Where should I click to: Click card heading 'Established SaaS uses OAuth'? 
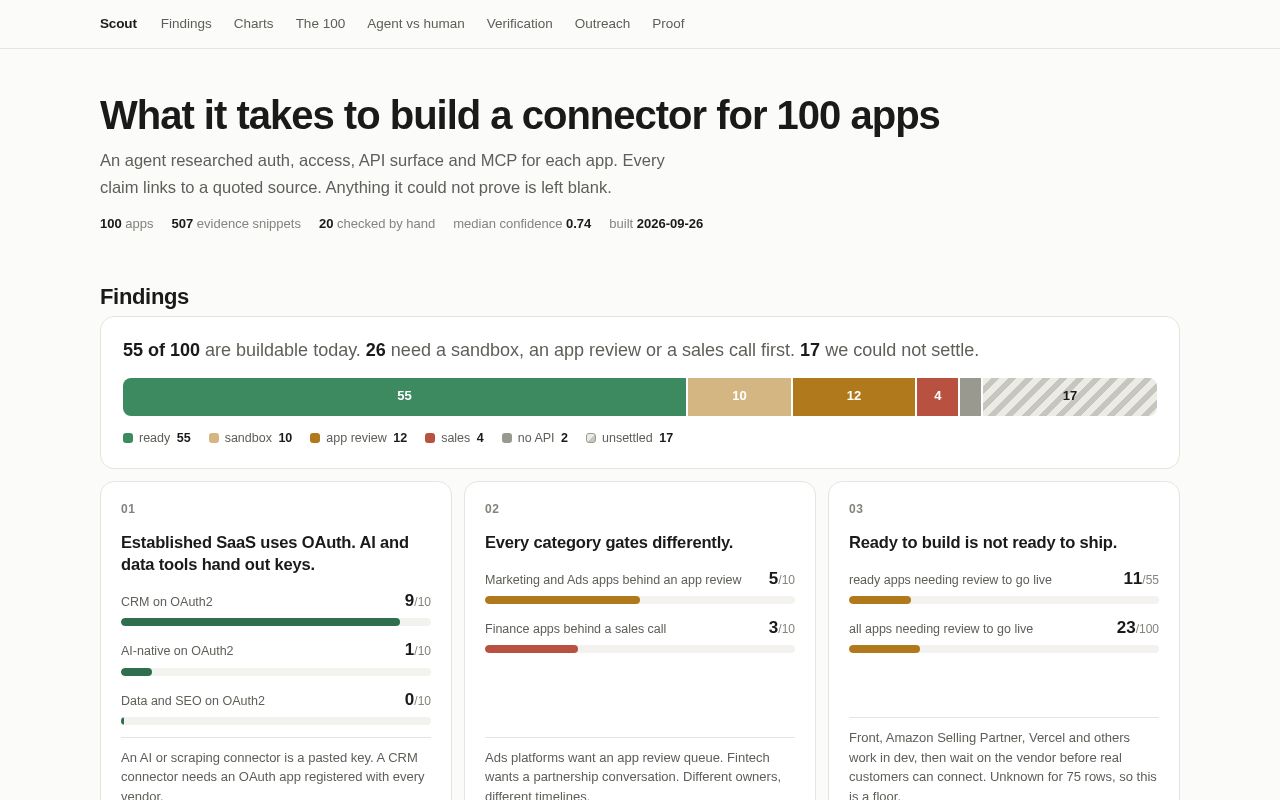click(x=265, y=553)
